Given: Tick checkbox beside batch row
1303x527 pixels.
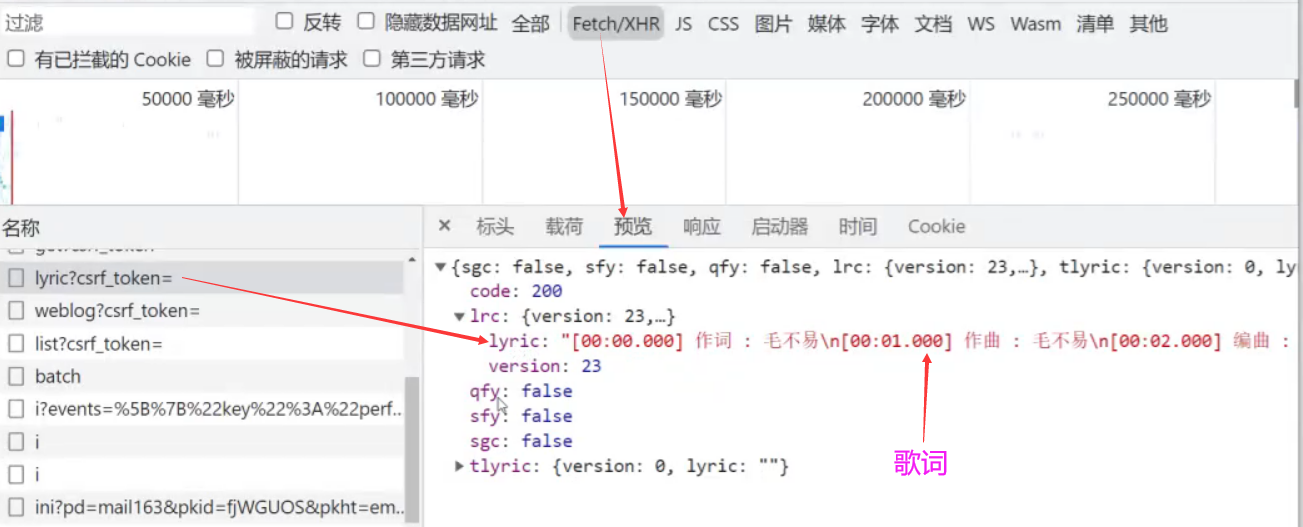Looking at the screenshot, I should coord(16,376).
